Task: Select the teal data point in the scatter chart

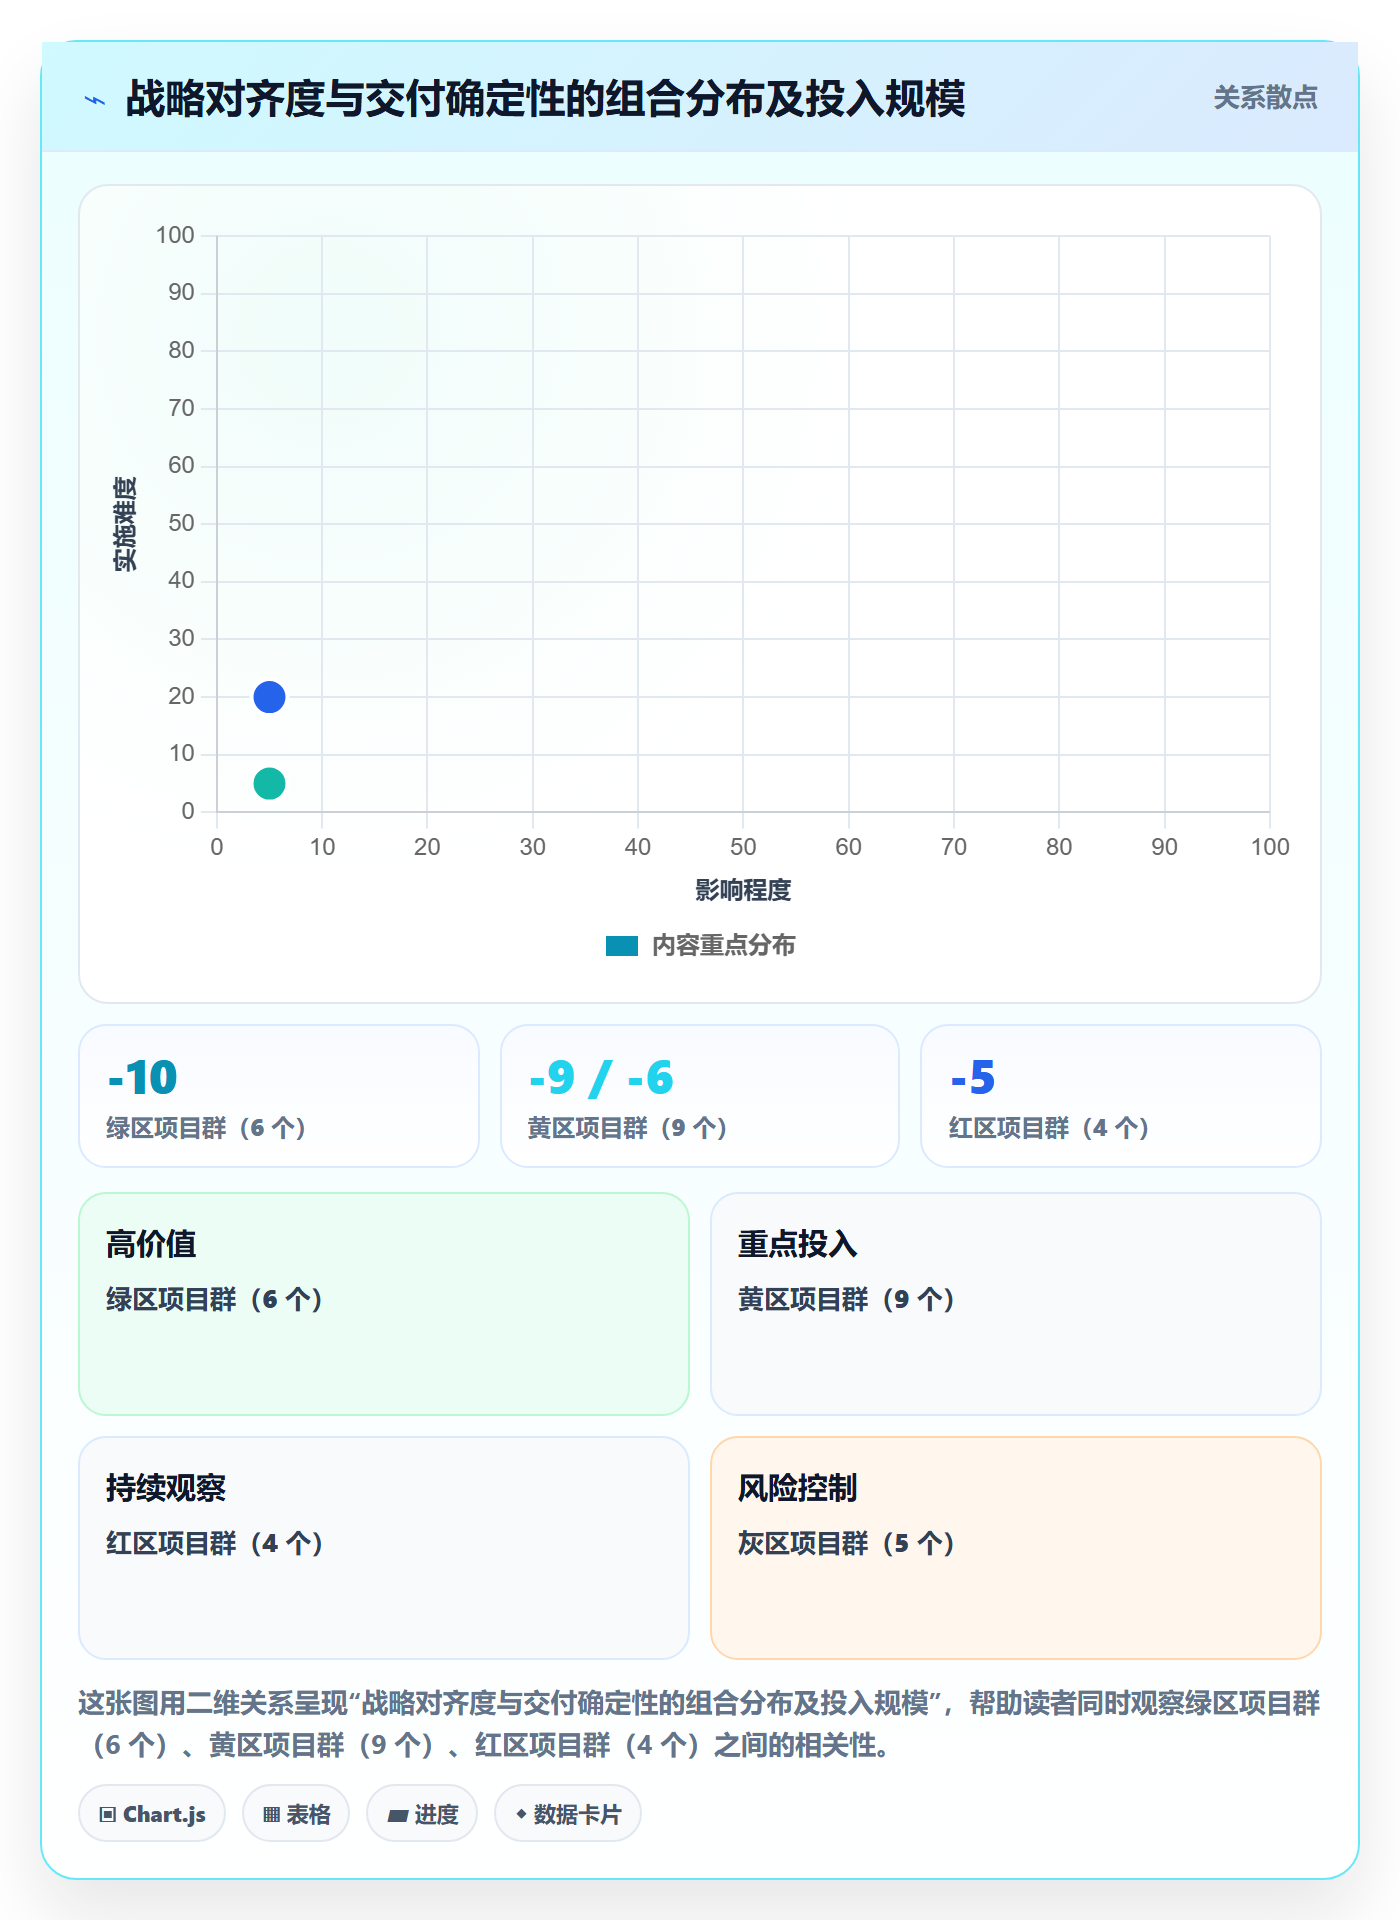Action: tap(269, 783)
